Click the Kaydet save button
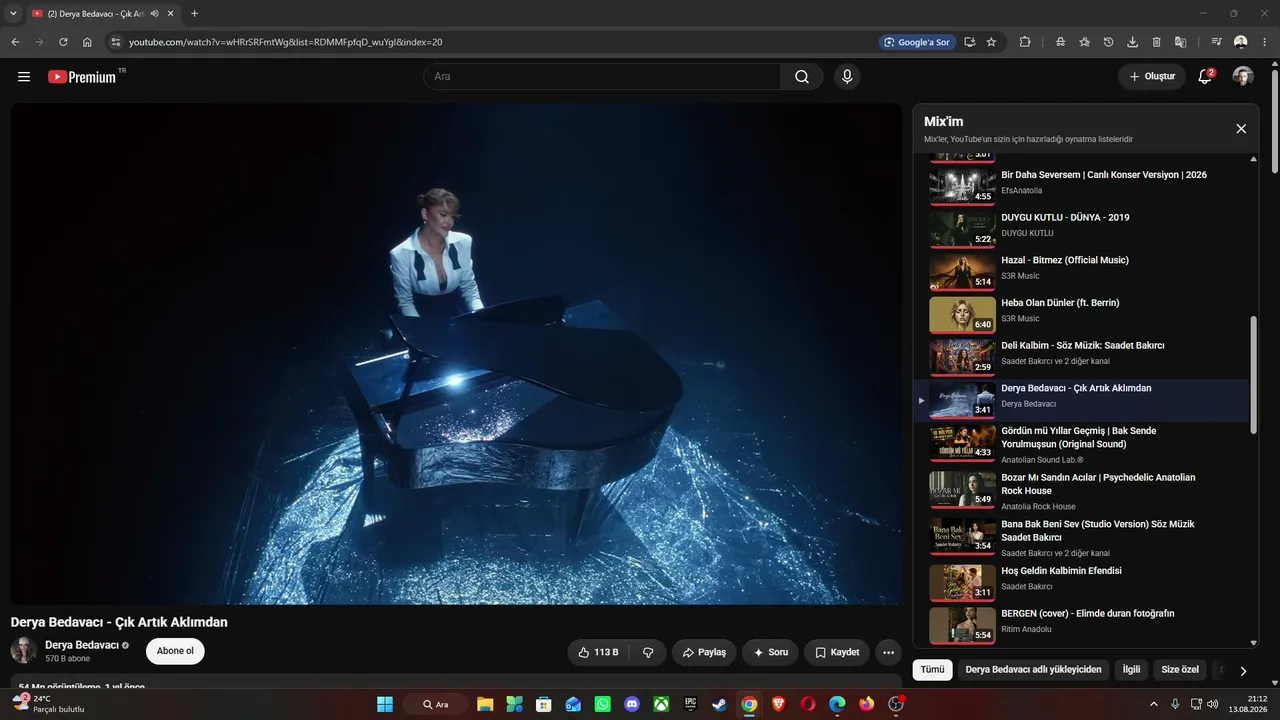This screenshot has height=720, width=1280. click(x=837, y=652)
